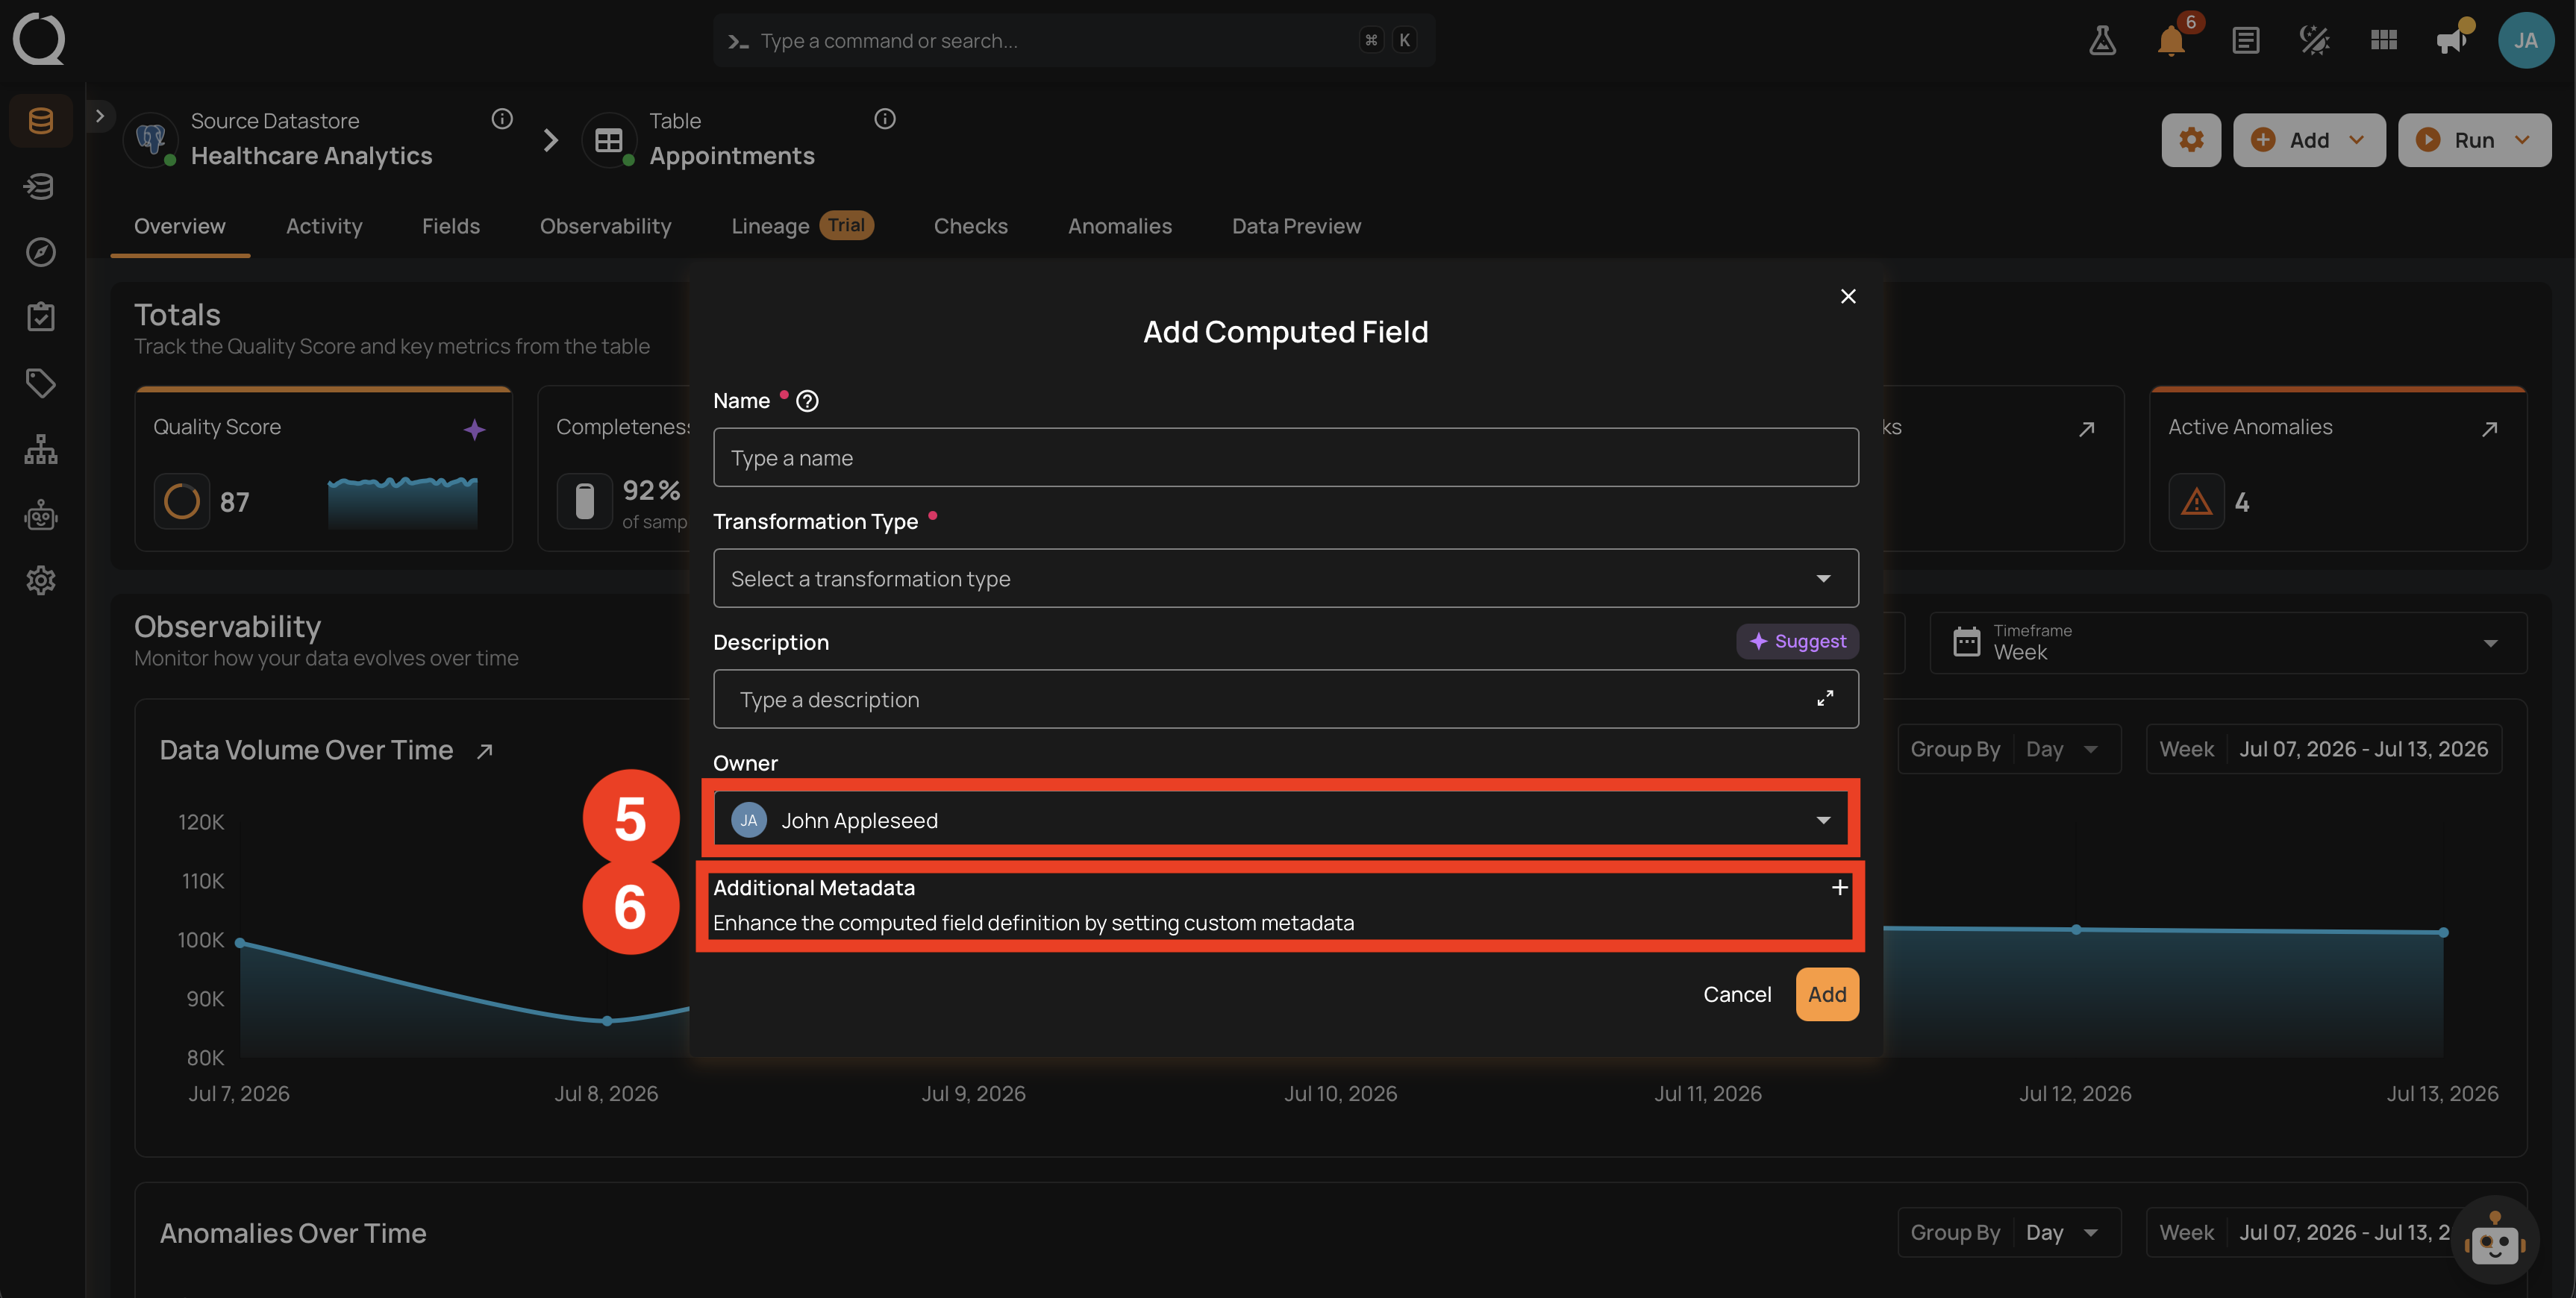Click the orange table settings gear button
Viewport: 2576px width, 1298px height.
(2191, 140)
